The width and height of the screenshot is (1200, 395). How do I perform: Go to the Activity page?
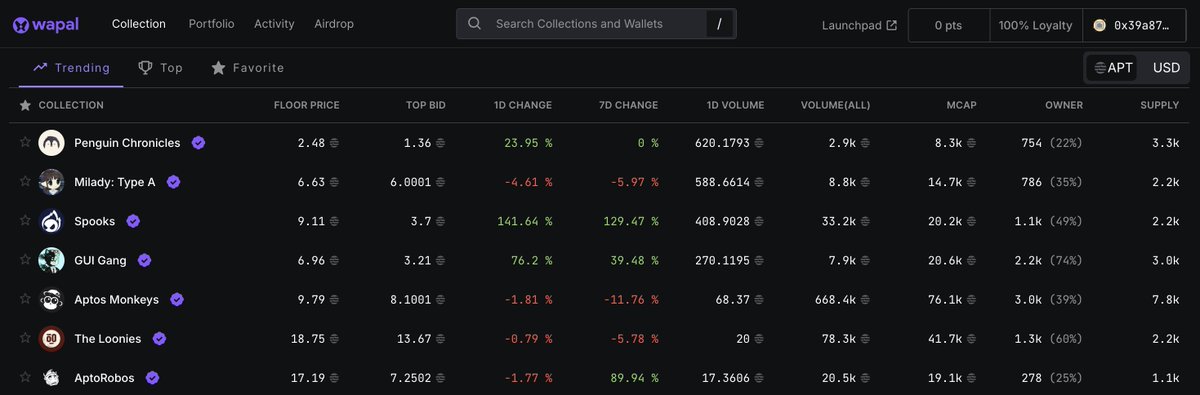click(x=274, y=24)
